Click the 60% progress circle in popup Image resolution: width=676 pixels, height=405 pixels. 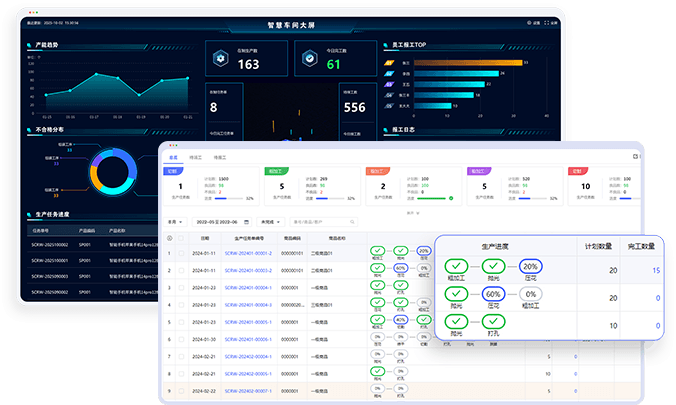[x=494, y=294]
